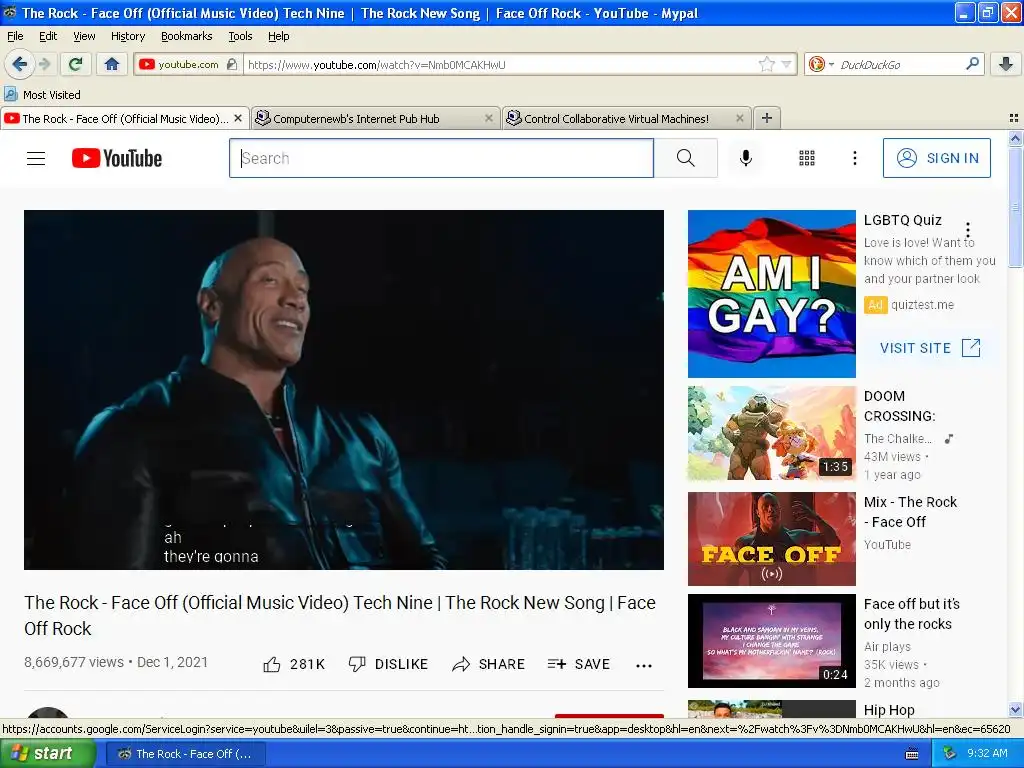Open the browser downloads arrow icon
The image size is (1024, 768).
pos(1006,64)
